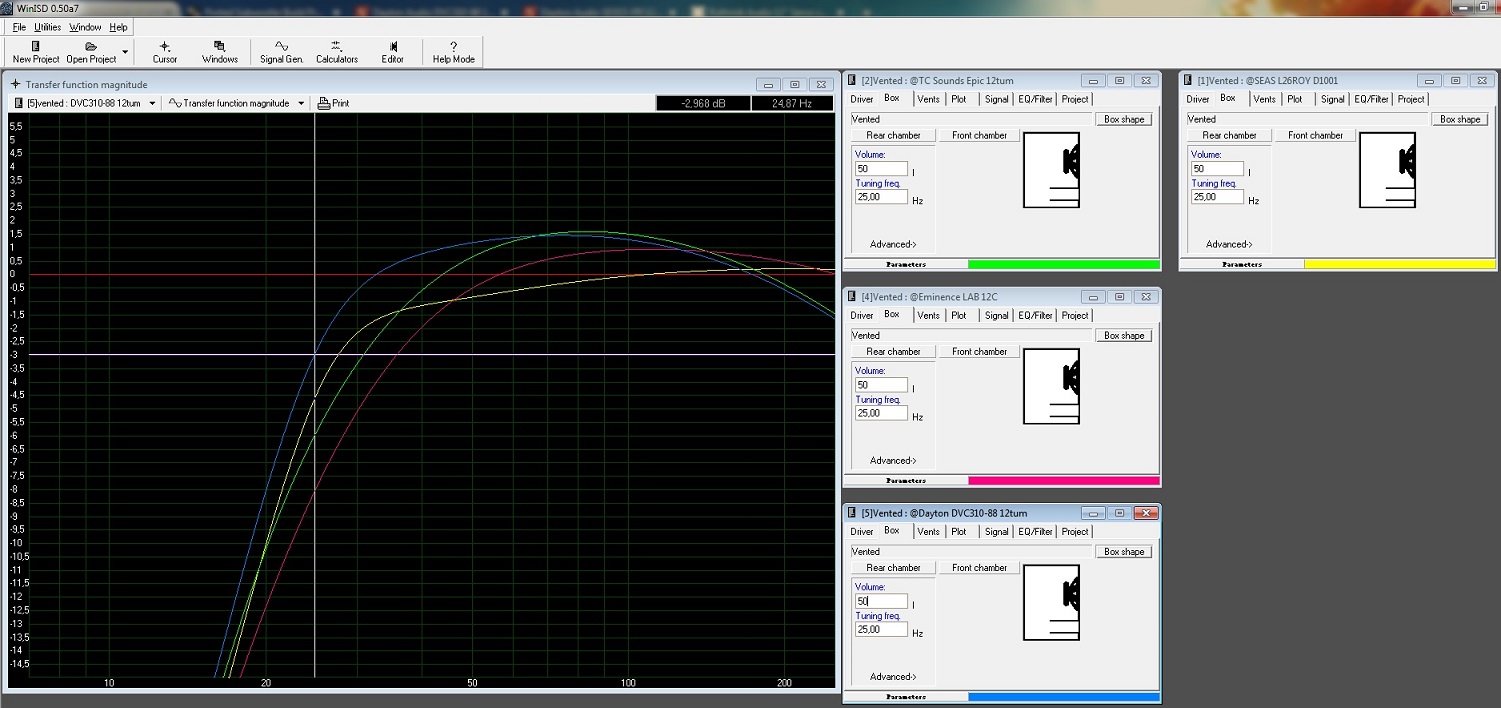
Task: Click Box shape in Eminence LAB 12C window
Action: 1125,336
